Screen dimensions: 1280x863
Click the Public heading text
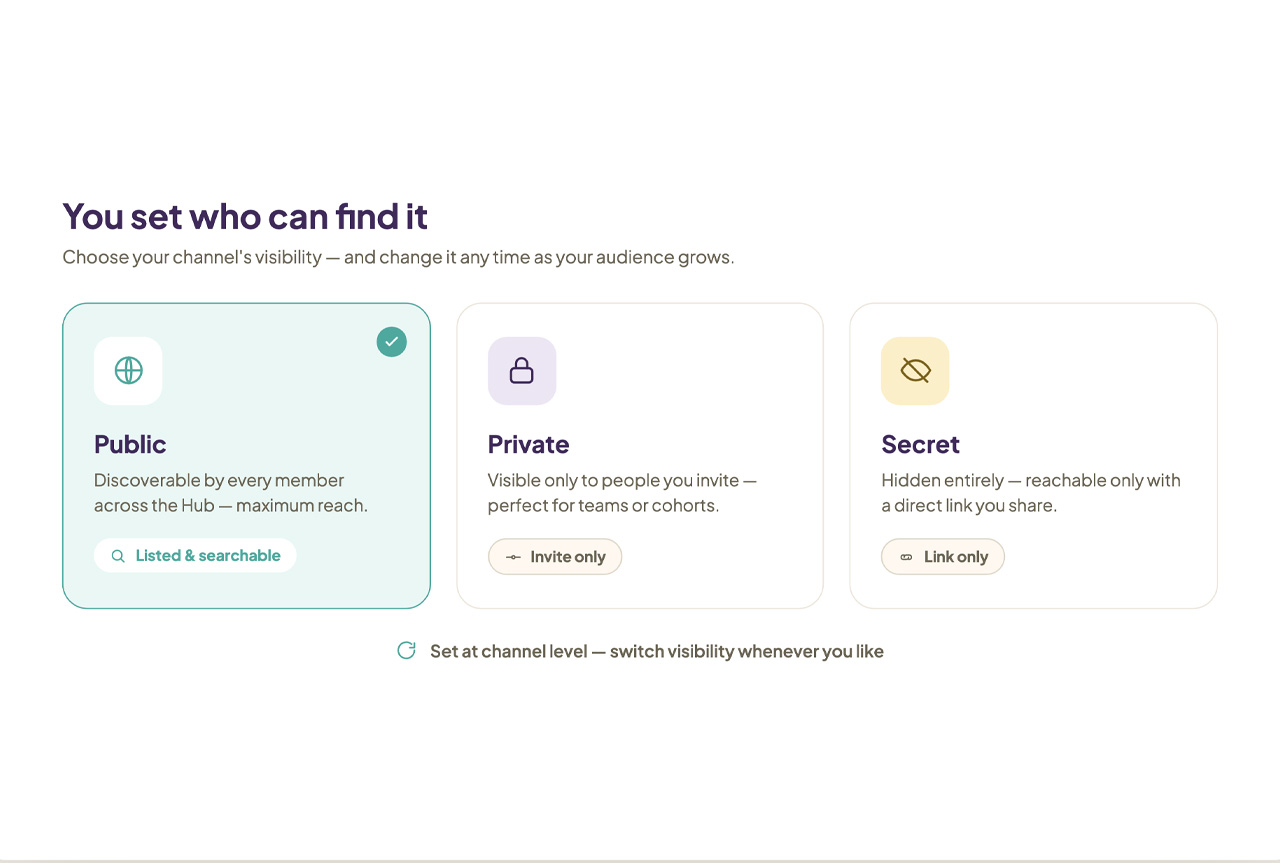[x=130, y=444]
